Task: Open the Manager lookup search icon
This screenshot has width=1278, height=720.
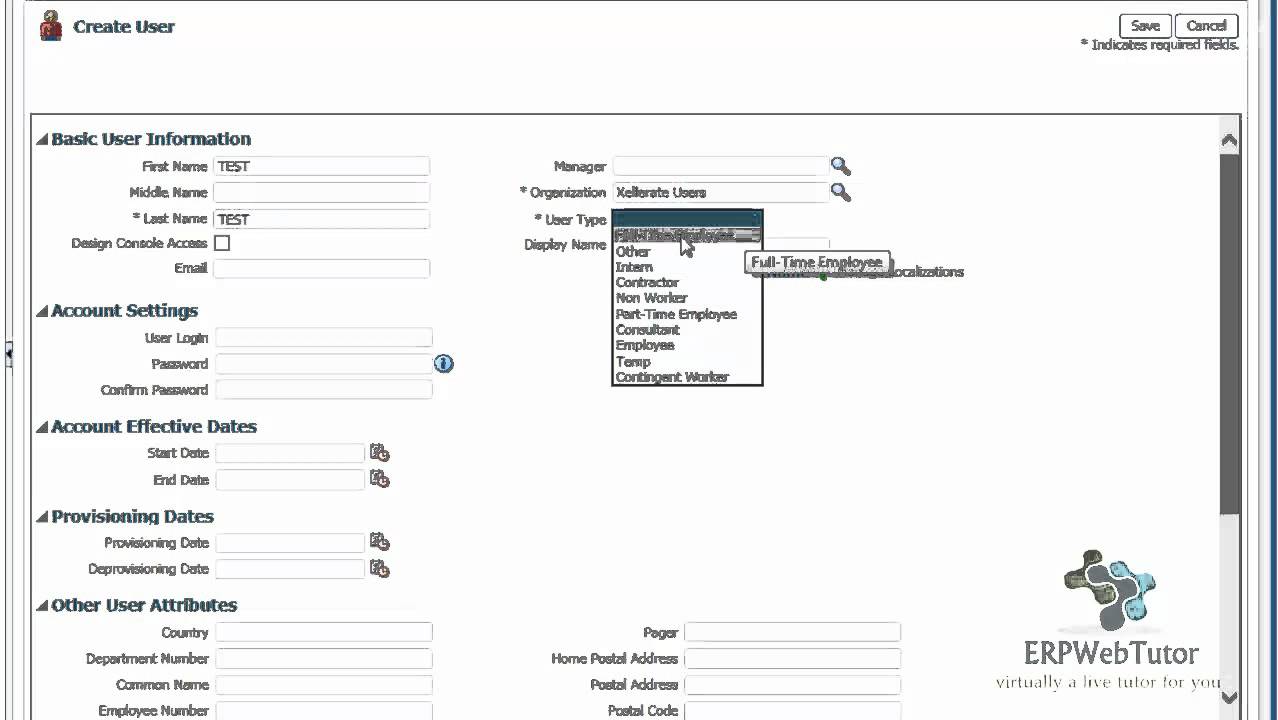Action: click(x=840, y=166)
